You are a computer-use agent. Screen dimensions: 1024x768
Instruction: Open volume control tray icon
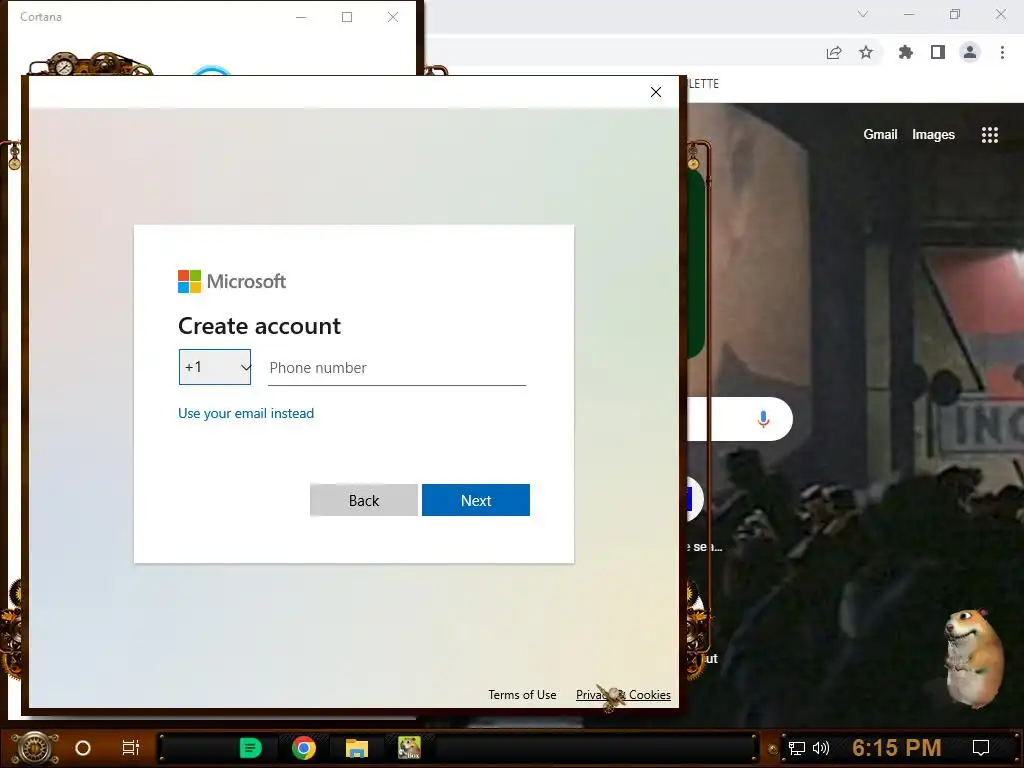coord(821,748)
